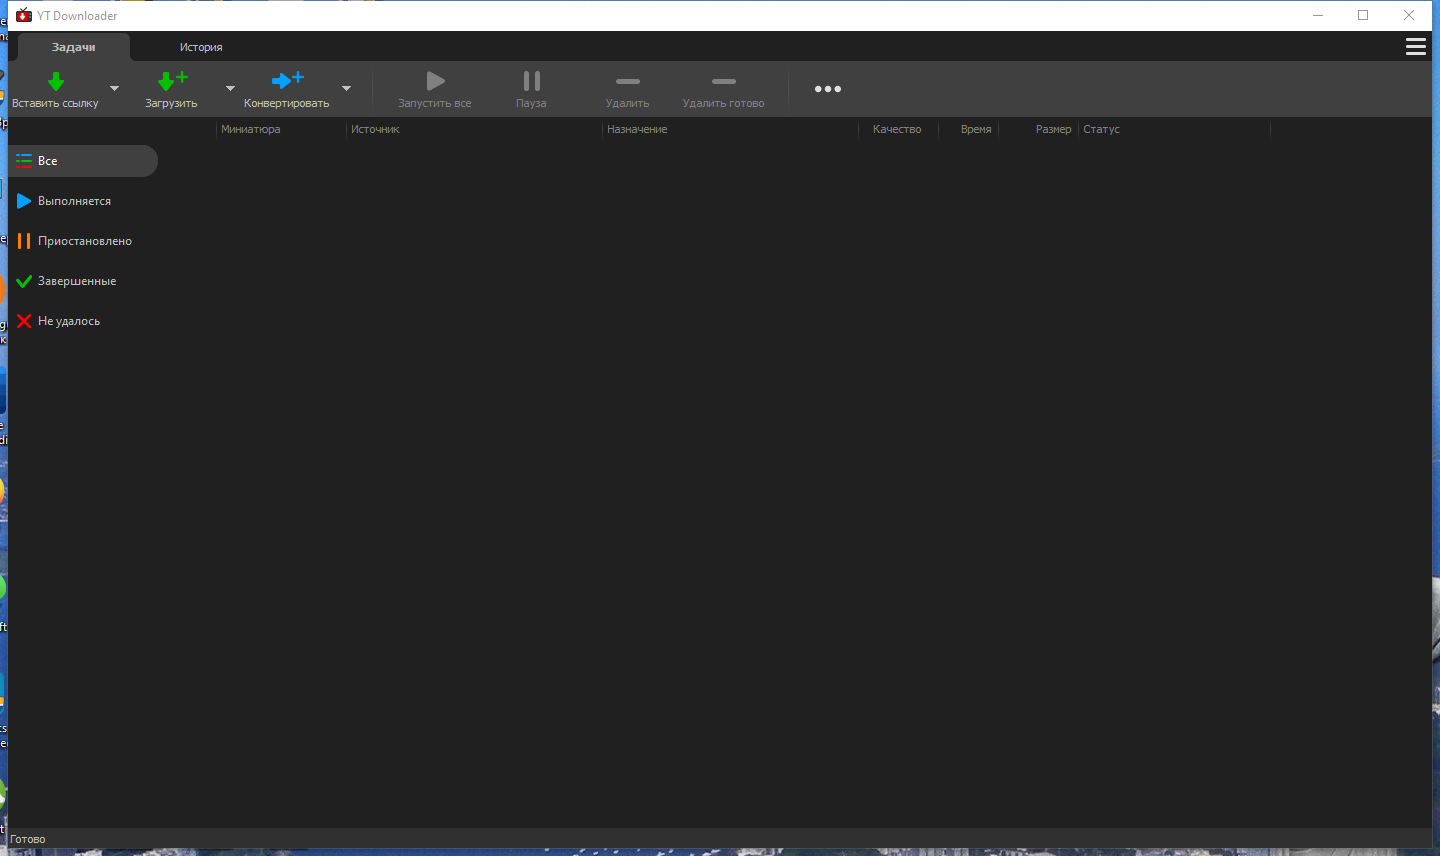1440x856 pixels.
Task: Click the Удалить готово icon
Action: tap(724, 81)
